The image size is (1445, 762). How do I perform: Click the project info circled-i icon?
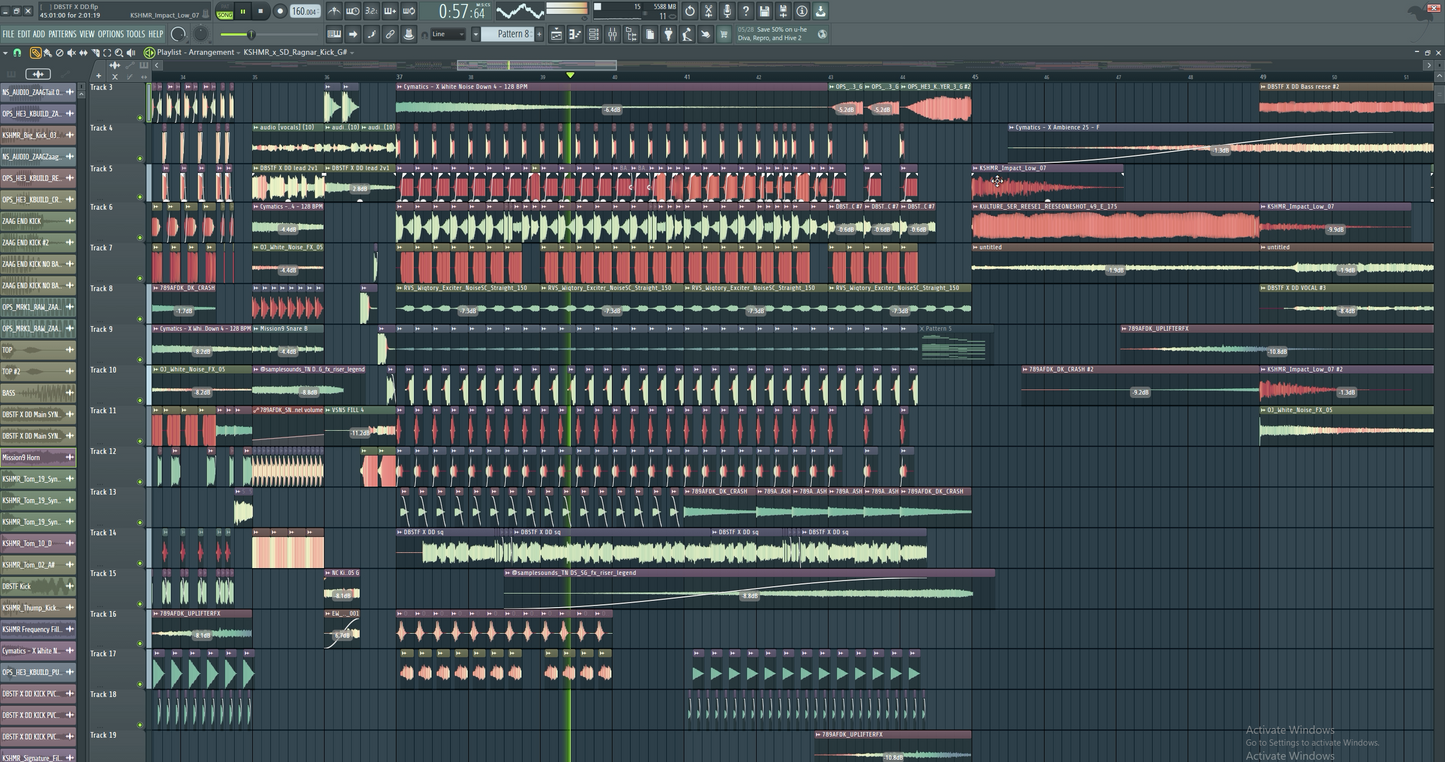(x=802, y=11)
